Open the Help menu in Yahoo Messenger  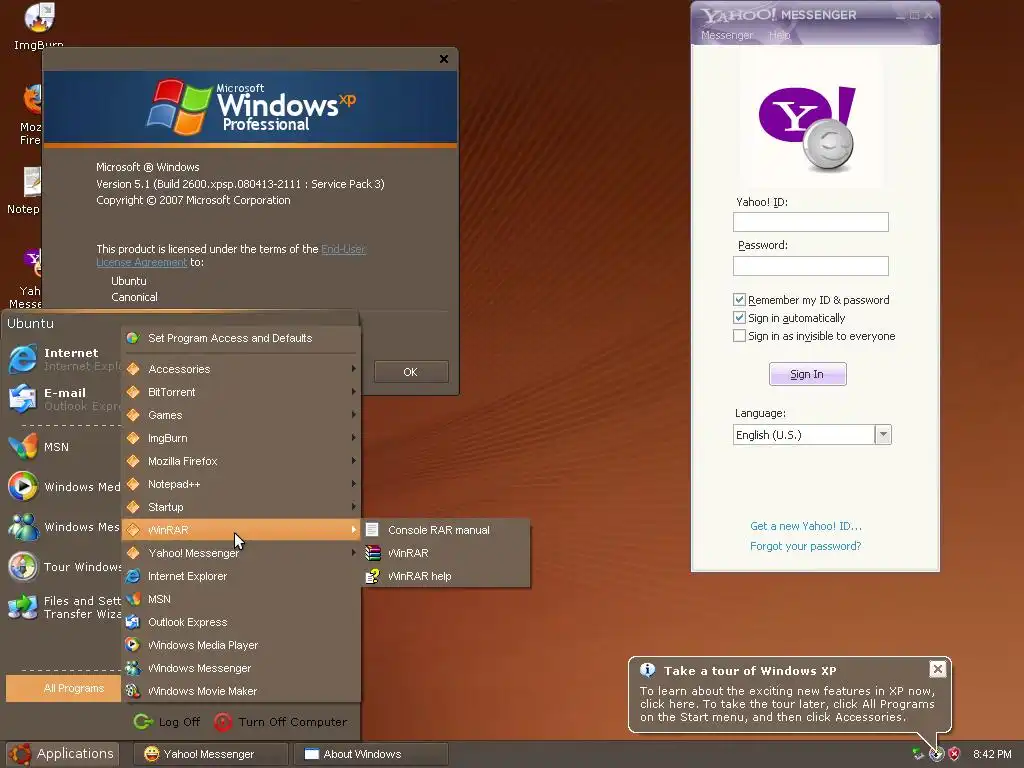click(779, 35)
